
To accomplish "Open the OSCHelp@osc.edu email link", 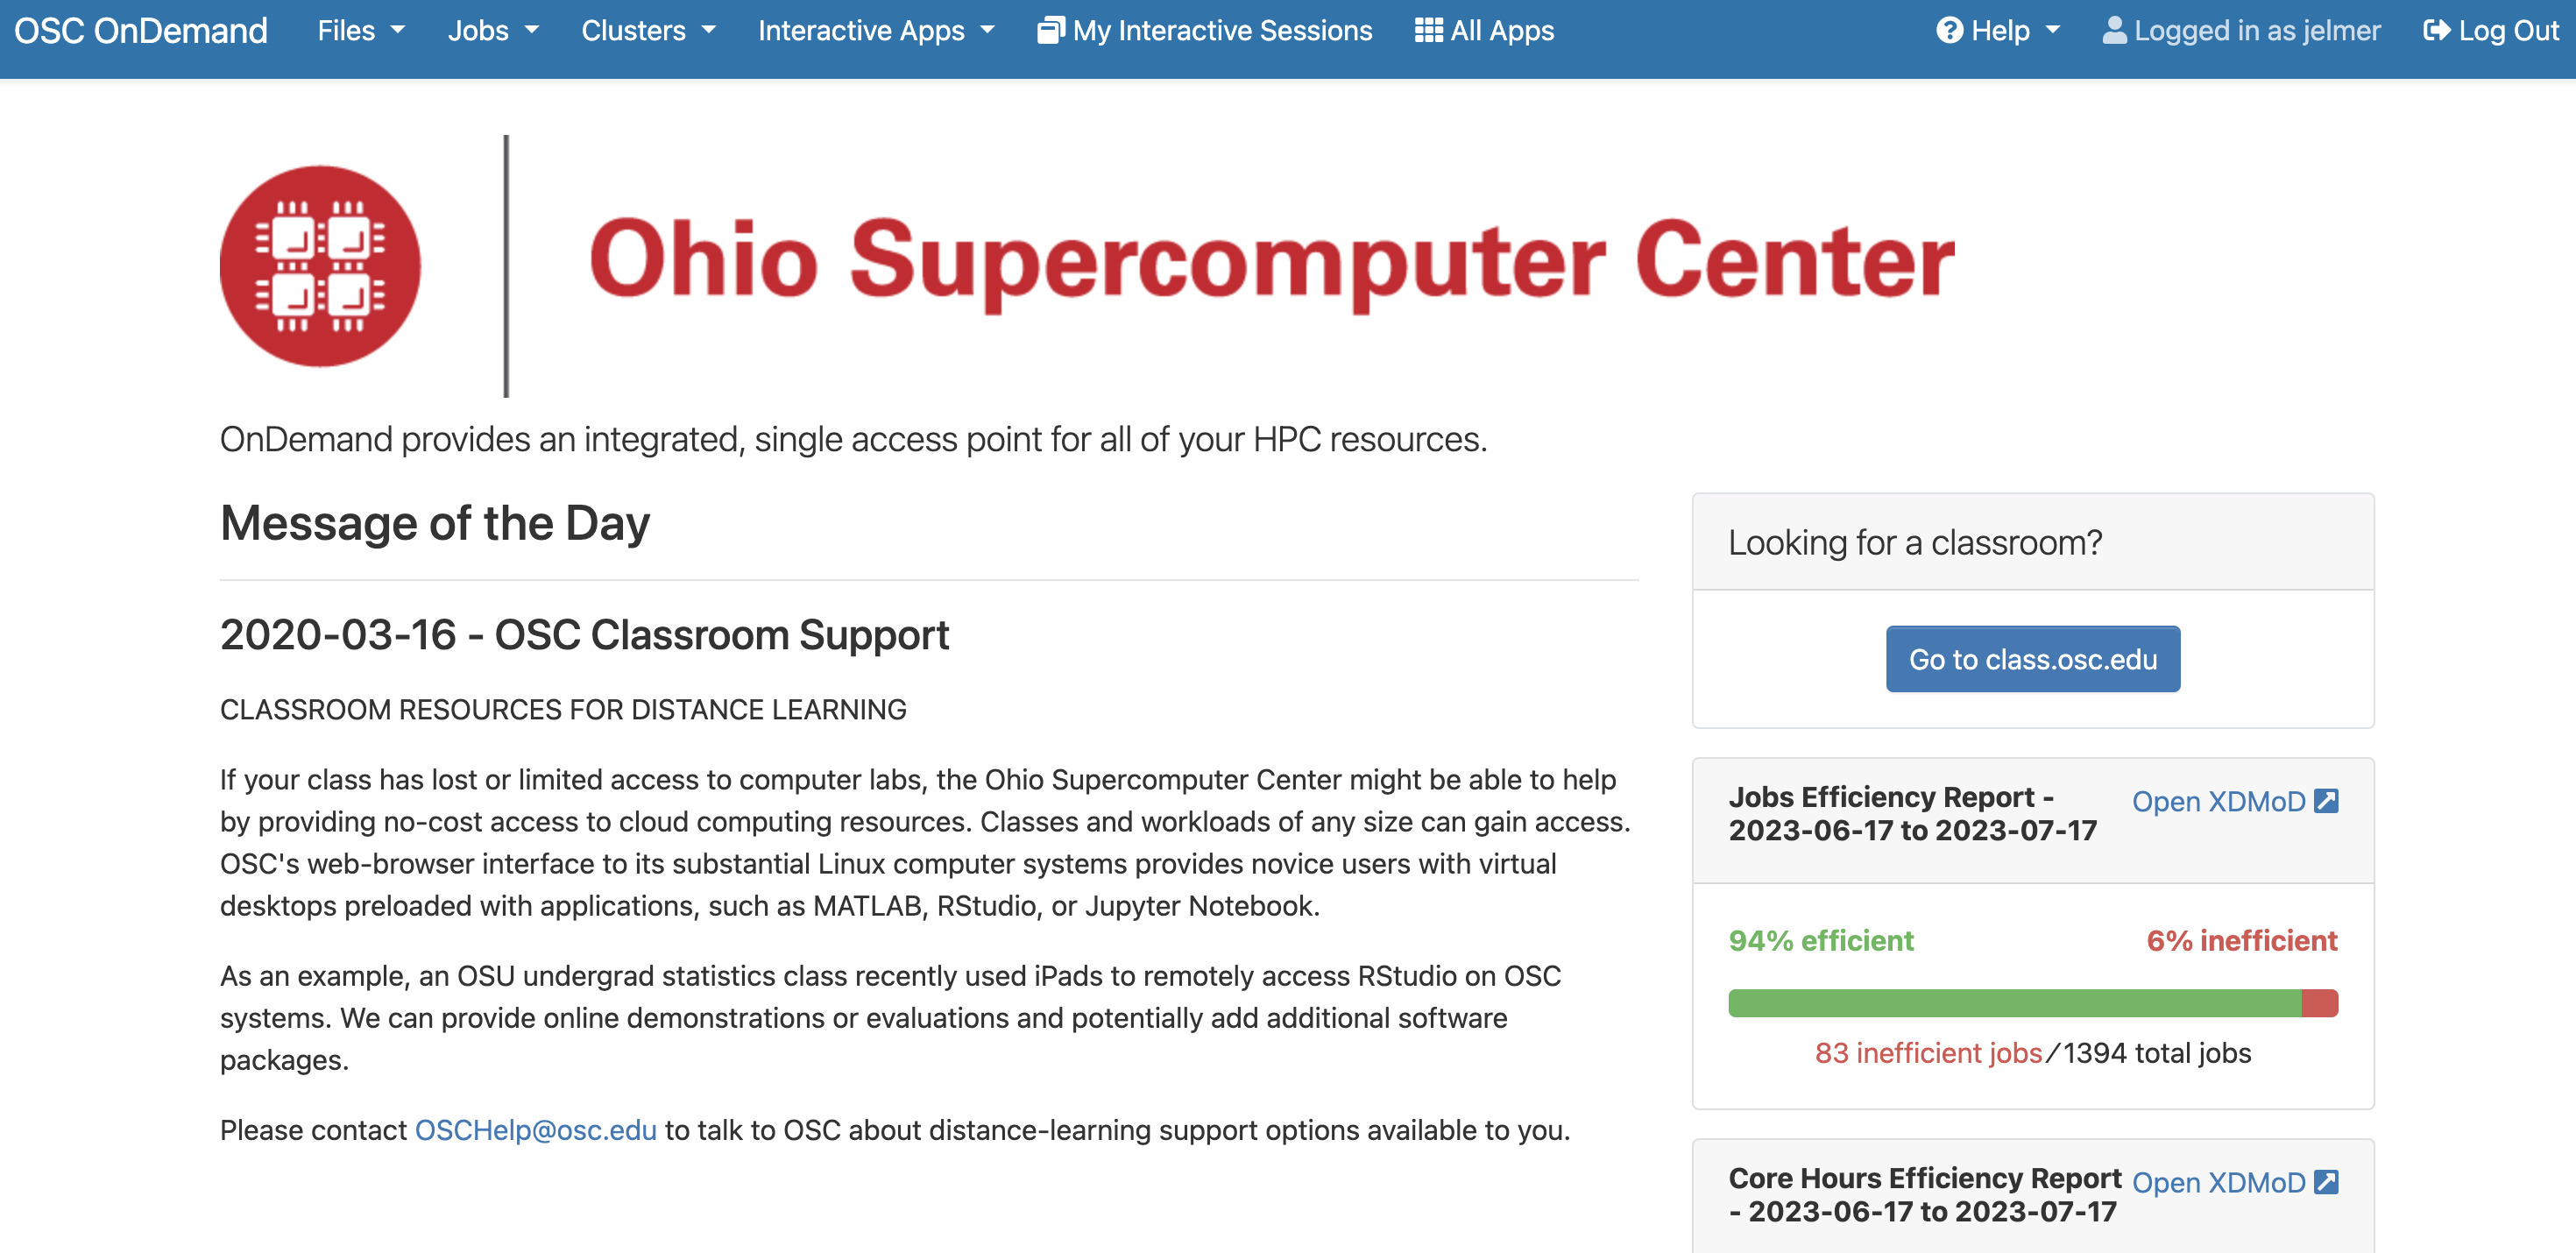I will [x=536, y=1130].
